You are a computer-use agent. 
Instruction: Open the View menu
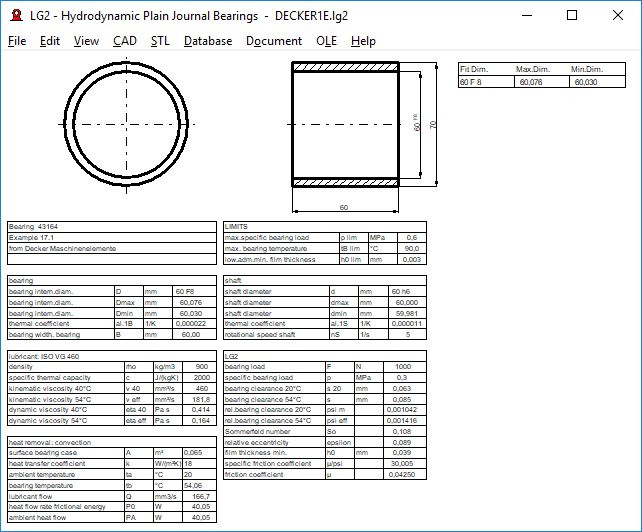[x=86, y=41]
